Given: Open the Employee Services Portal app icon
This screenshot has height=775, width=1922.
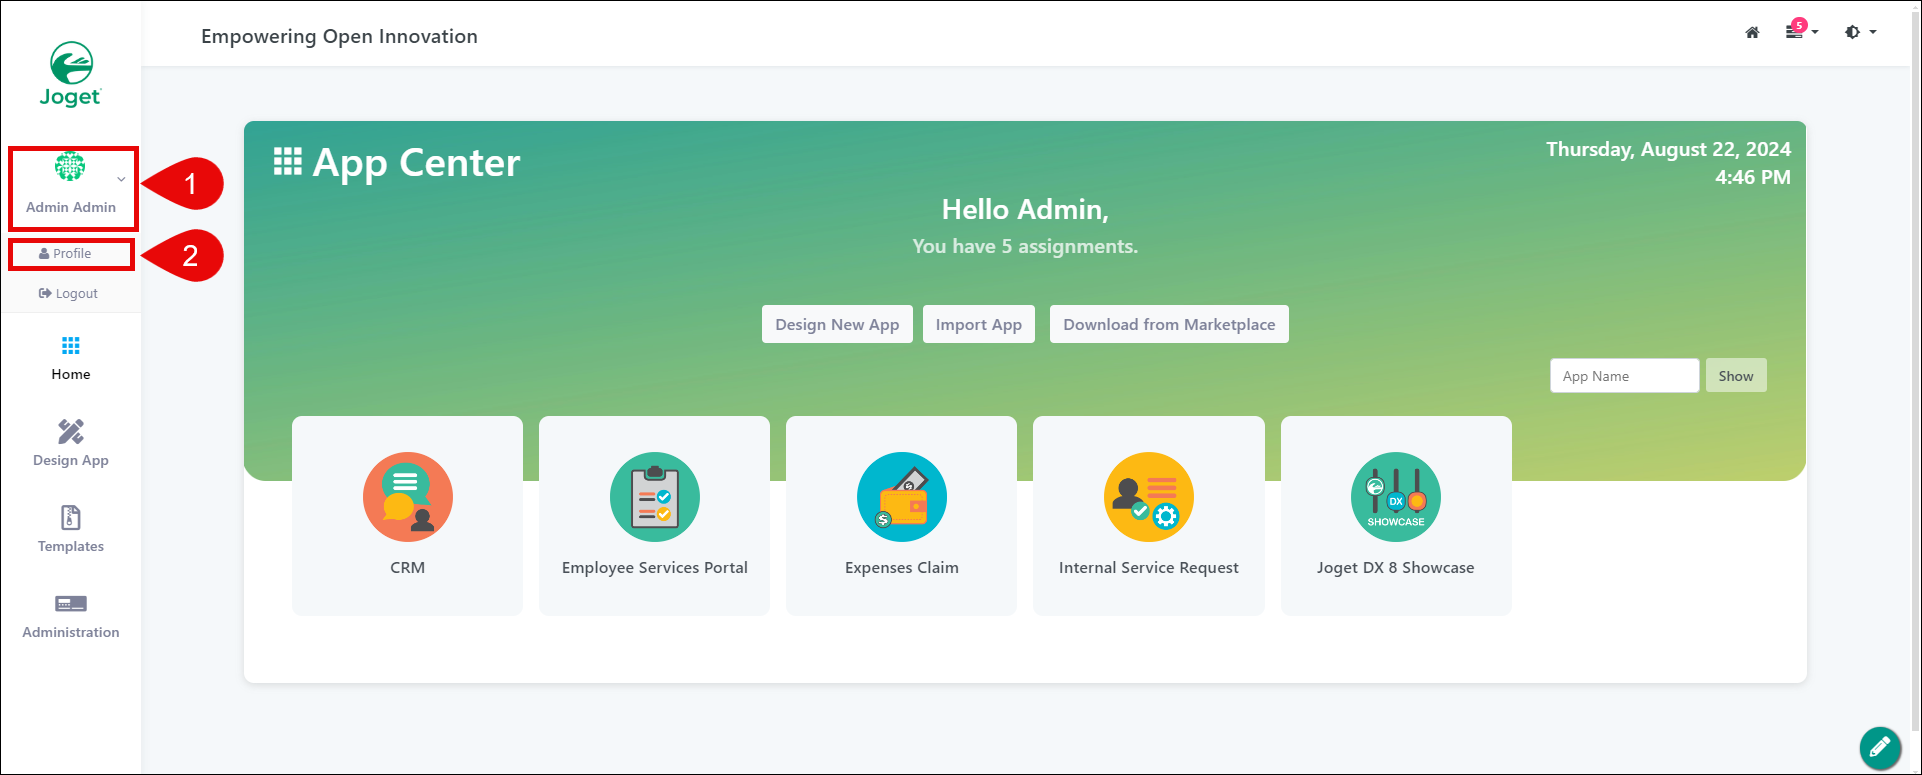Looking at the screenshot, I should 655,497.
